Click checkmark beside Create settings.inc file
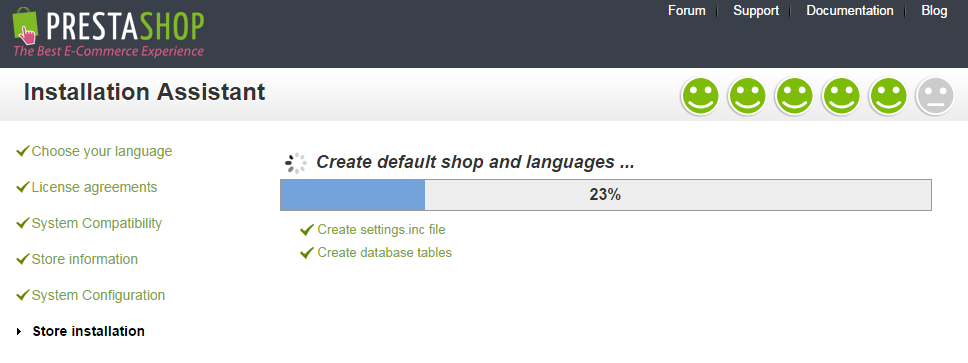968x363 pixels. [x=307, y=230]
